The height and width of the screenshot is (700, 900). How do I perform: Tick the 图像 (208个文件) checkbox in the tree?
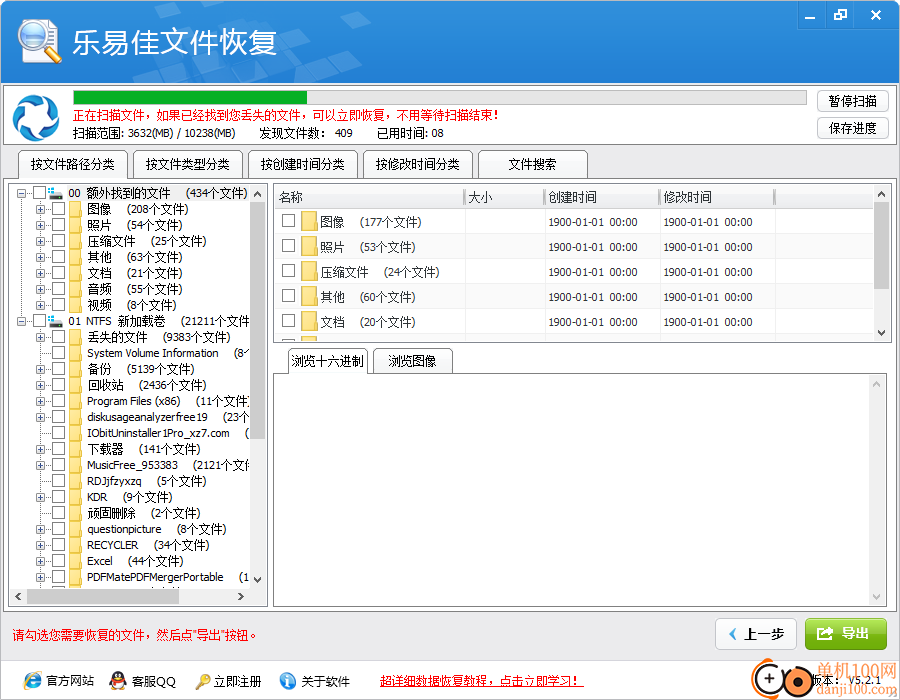59,209
